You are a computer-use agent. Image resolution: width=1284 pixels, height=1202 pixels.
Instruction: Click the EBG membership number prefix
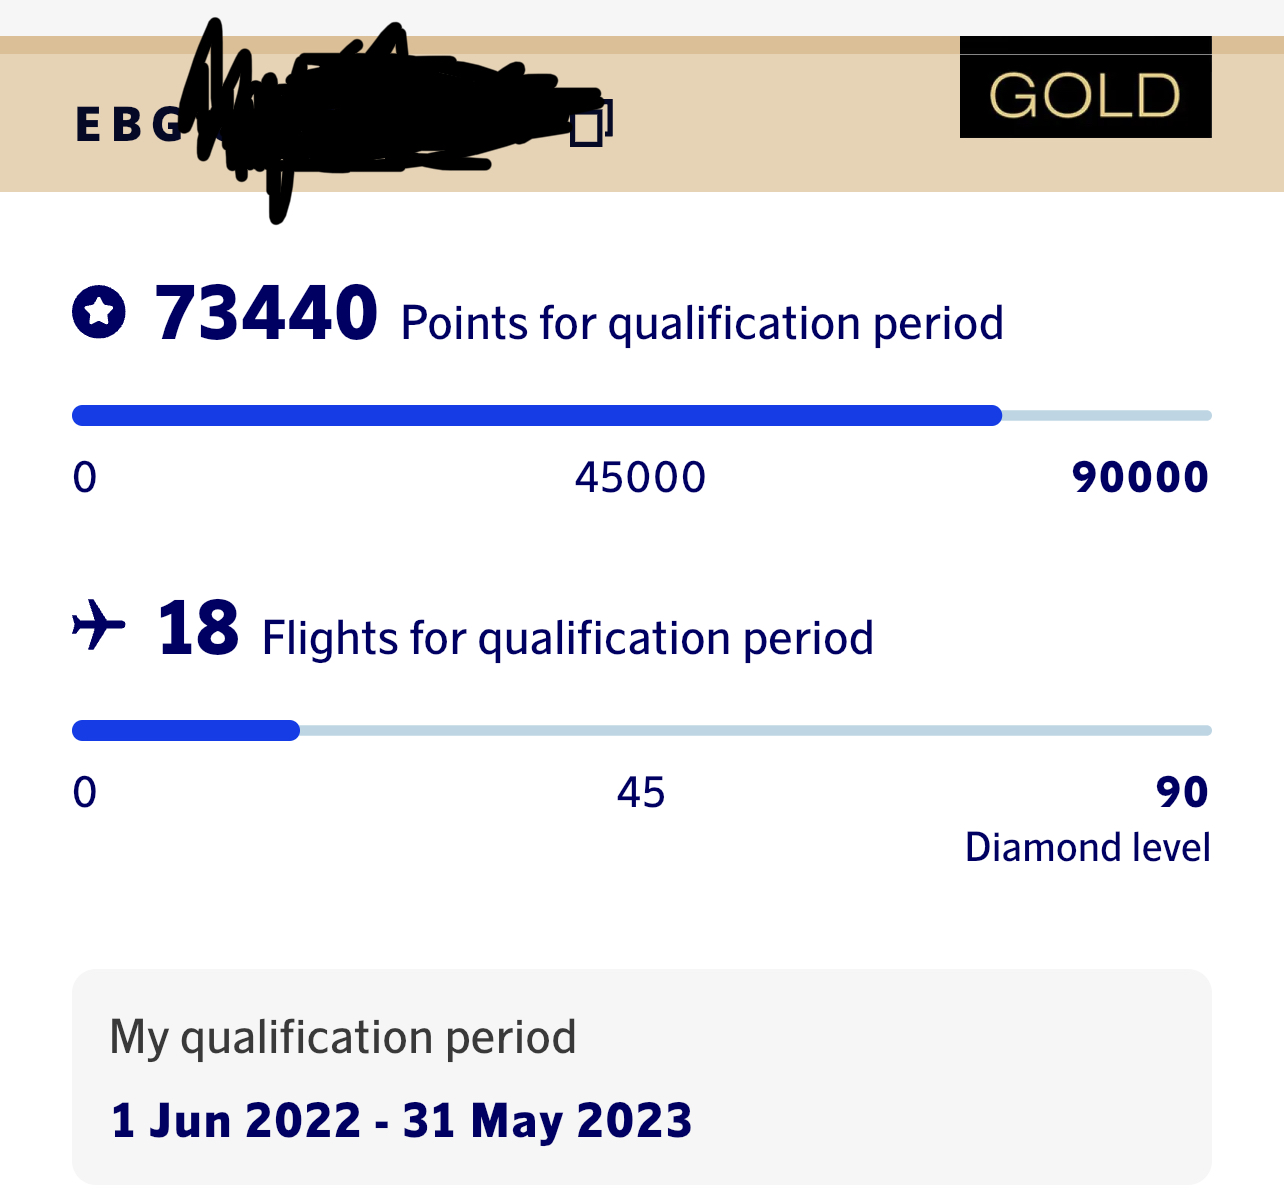[127, 126]
